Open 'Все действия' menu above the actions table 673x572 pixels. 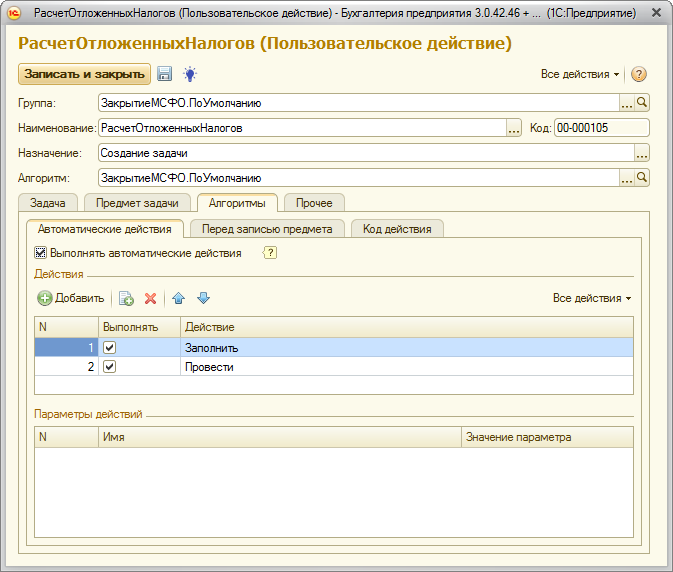pyautogui.click(x=592, y=298)
